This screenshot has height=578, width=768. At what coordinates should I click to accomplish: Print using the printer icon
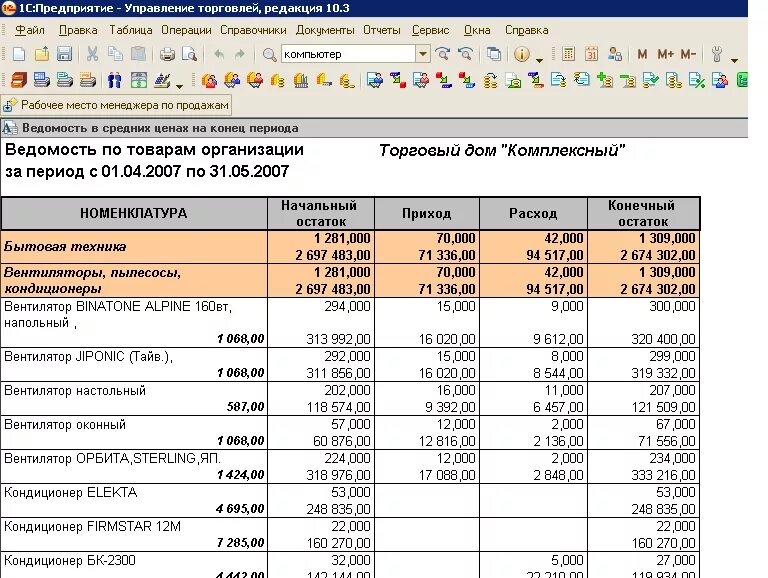[167, 54]
